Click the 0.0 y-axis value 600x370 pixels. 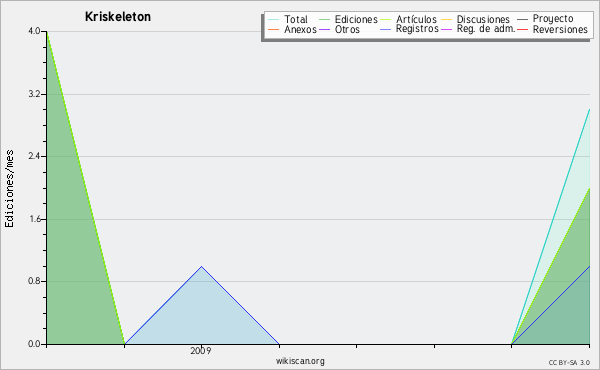[34, 344]
